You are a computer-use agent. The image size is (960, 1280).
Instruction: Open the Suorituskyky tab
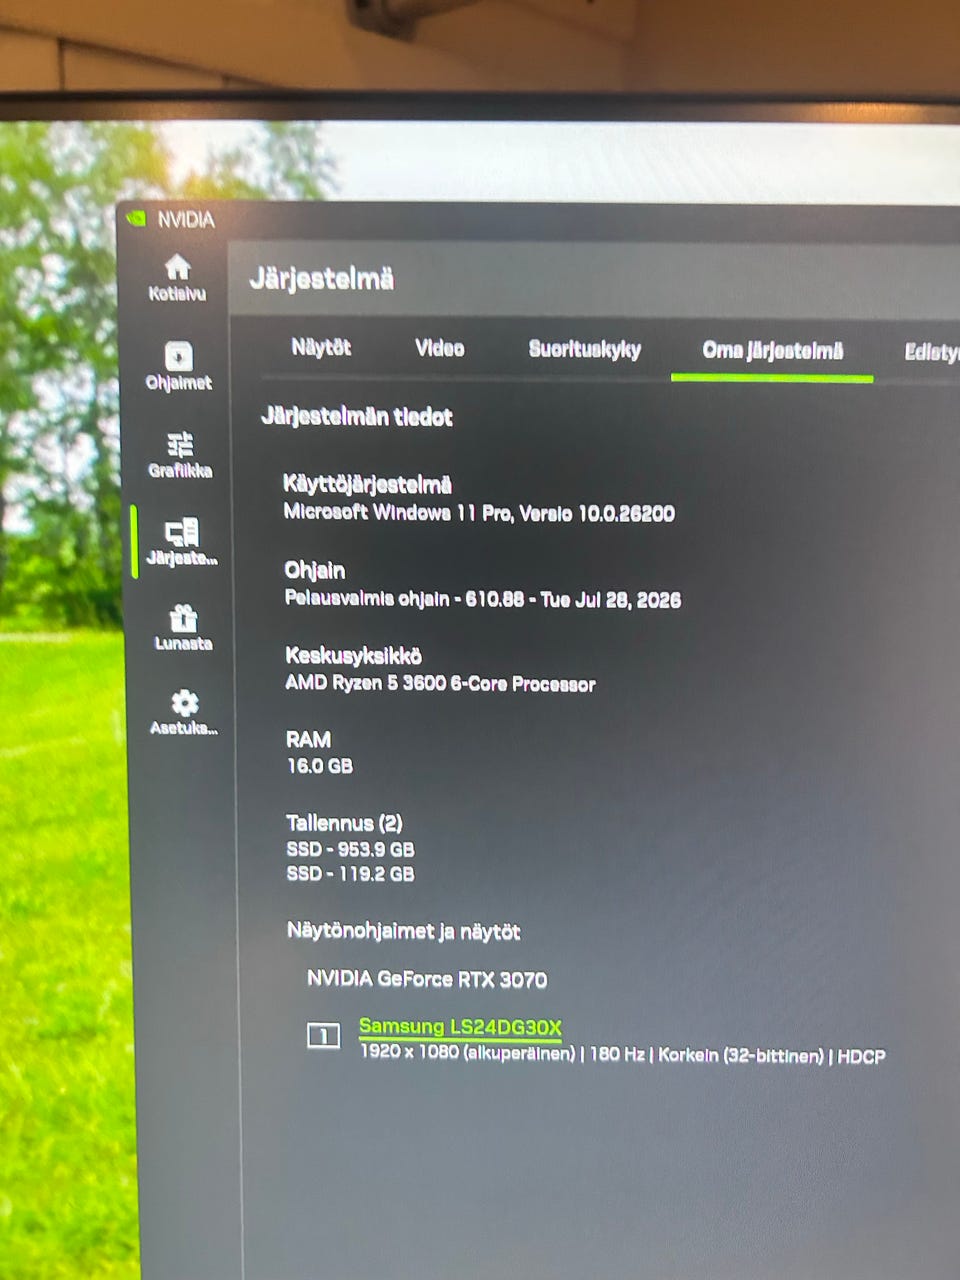585,349
